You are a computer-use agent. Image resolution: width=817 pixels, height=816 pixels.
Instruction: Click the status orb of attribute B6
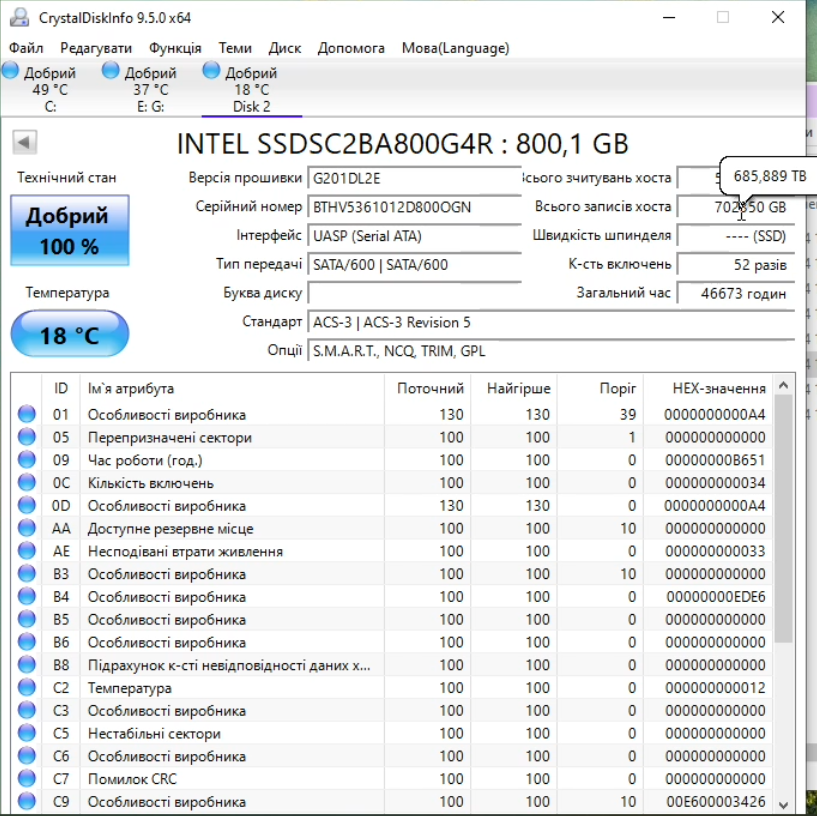pyautogui.click(x=27, y=642)
